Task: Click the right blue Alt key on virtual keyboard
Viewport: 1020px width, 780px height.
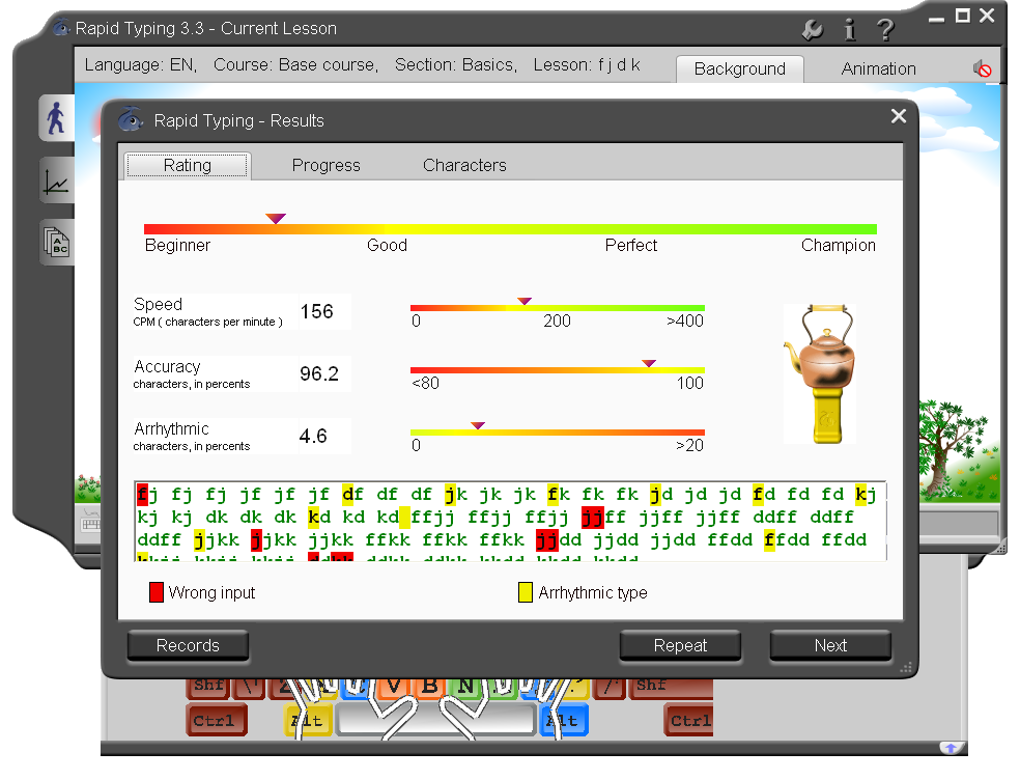Action: pos(565,720)
